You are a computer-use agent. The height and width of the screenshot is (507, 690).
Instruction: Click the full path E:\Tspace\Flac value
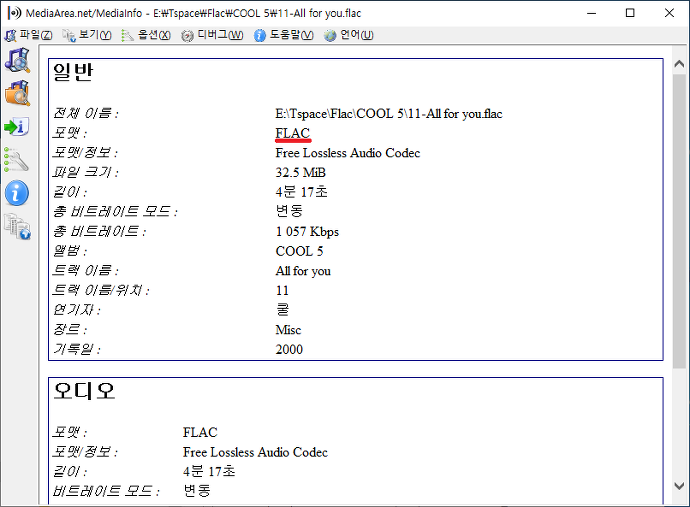coord(389,114)
